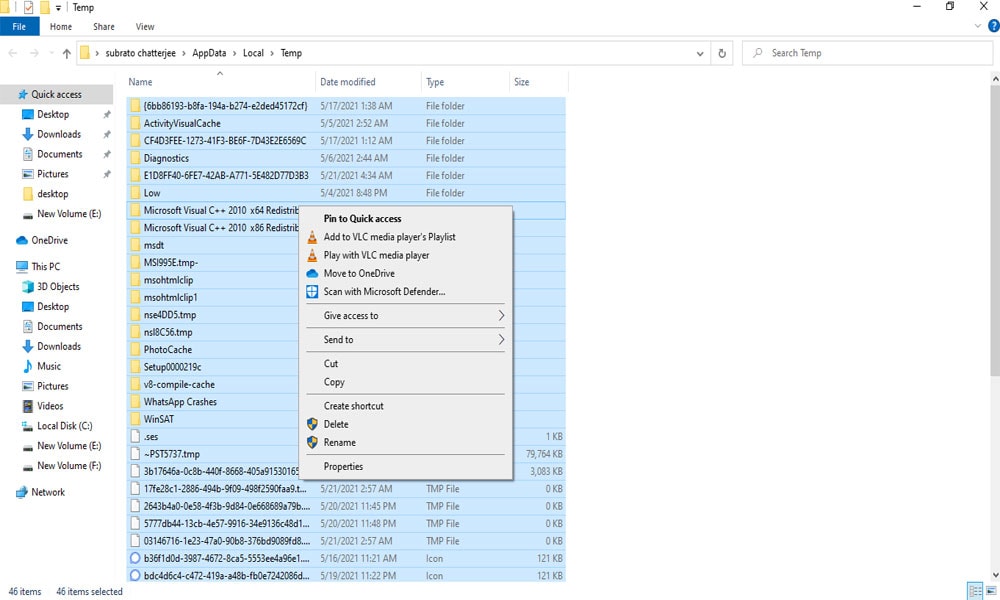
Task: Click the icon of b36f1d0d file
Action: (x=135, y=558)
